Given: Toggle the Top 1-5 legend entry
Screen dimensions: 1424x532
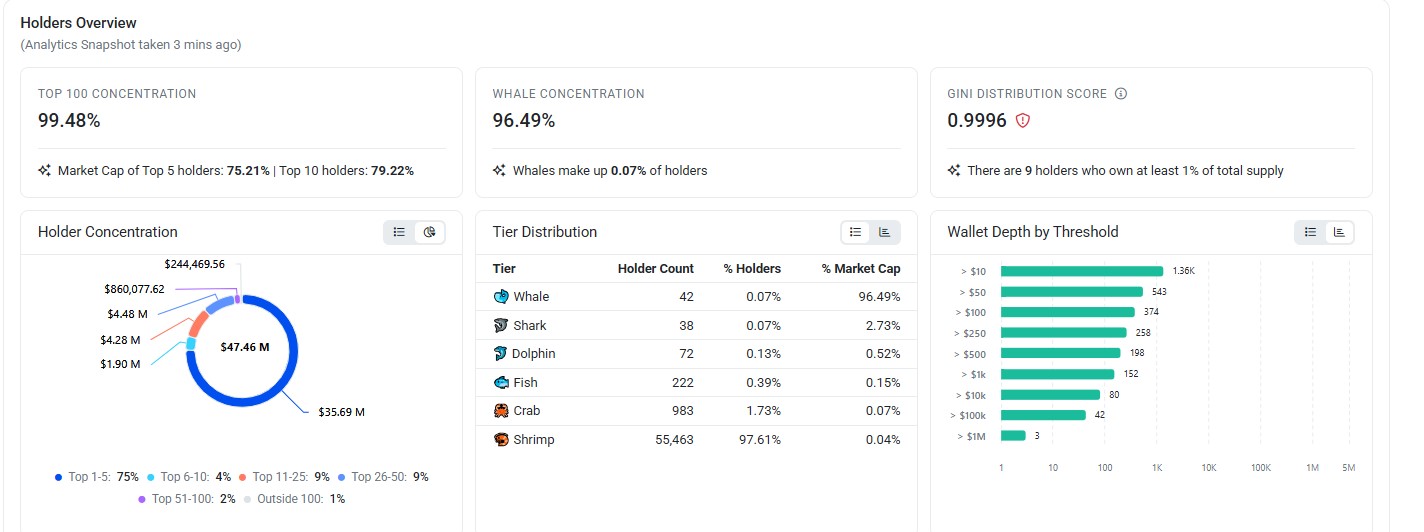Looking at the screenshot, I should click(97, 477).
